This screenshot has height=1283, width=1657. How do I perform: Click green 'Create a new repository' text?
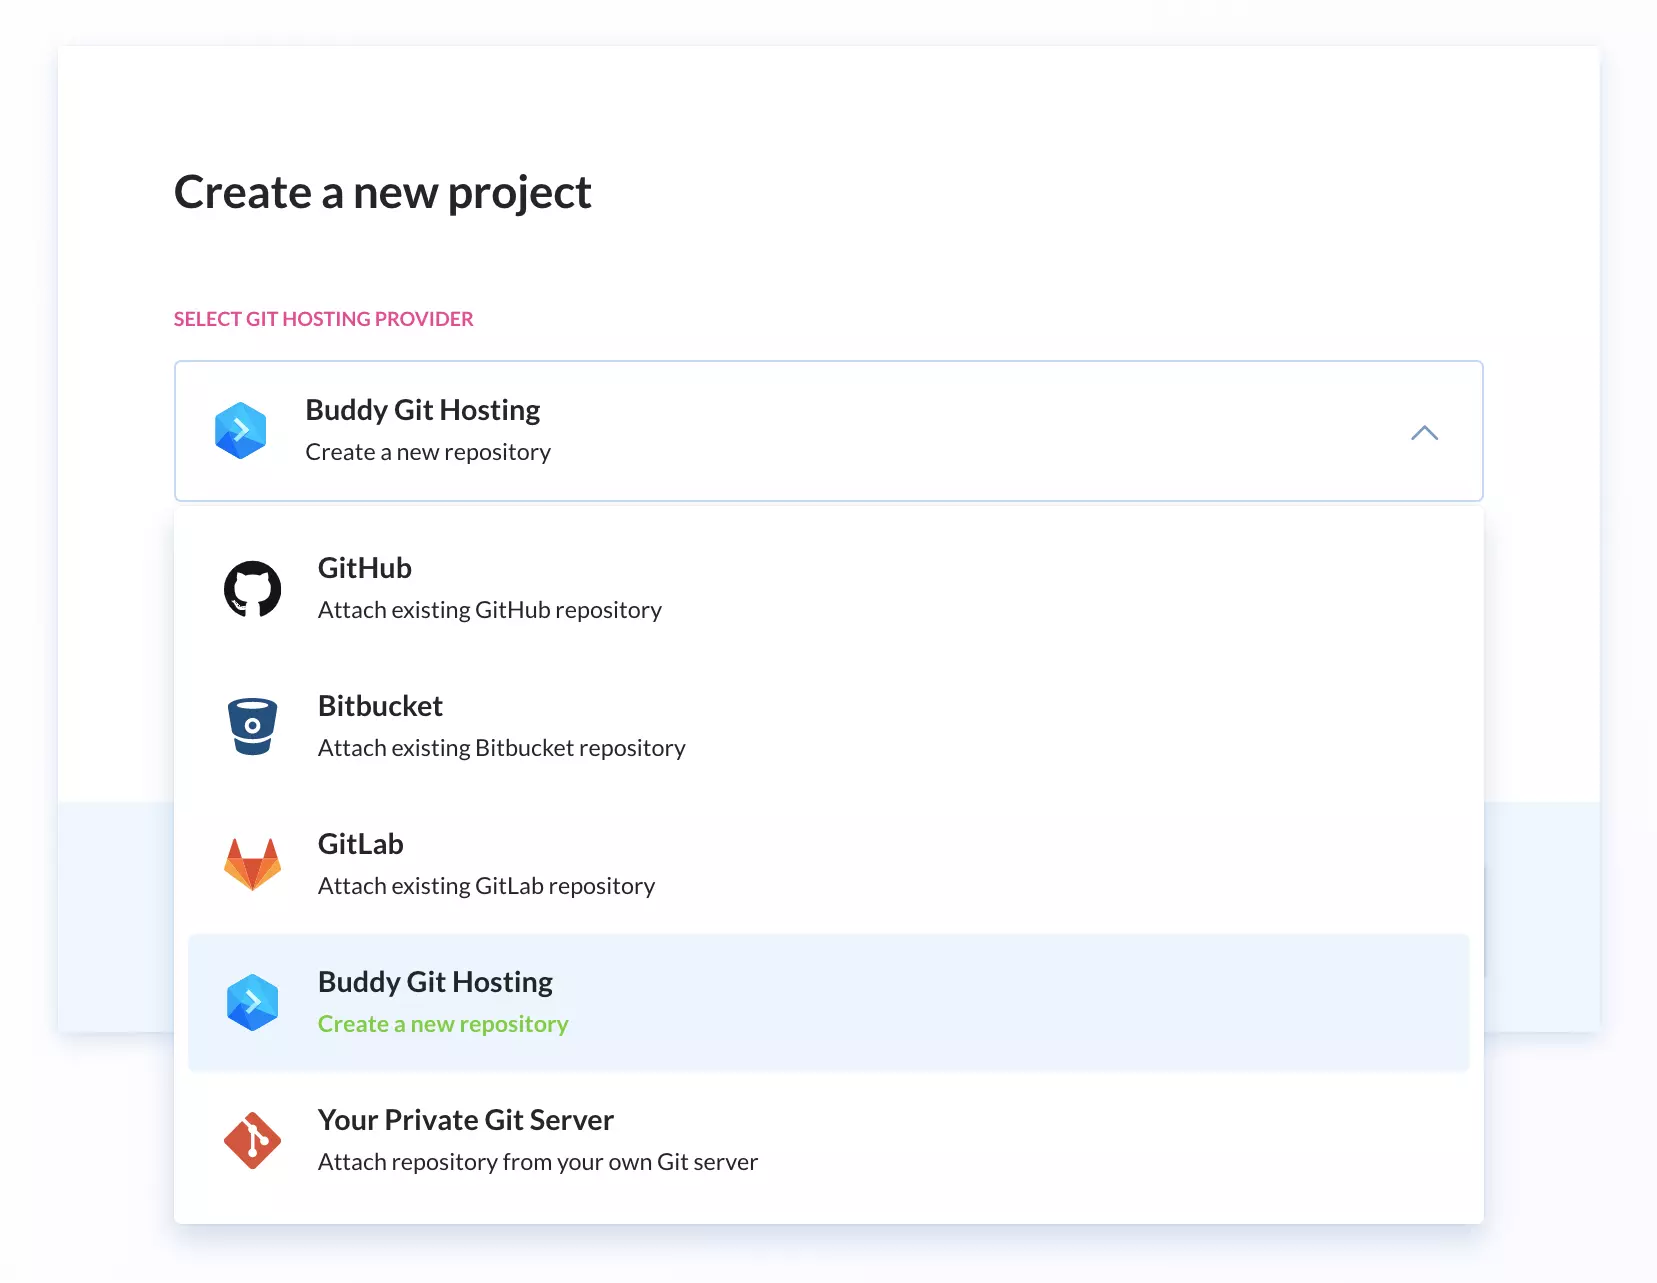coord(443,1024)
